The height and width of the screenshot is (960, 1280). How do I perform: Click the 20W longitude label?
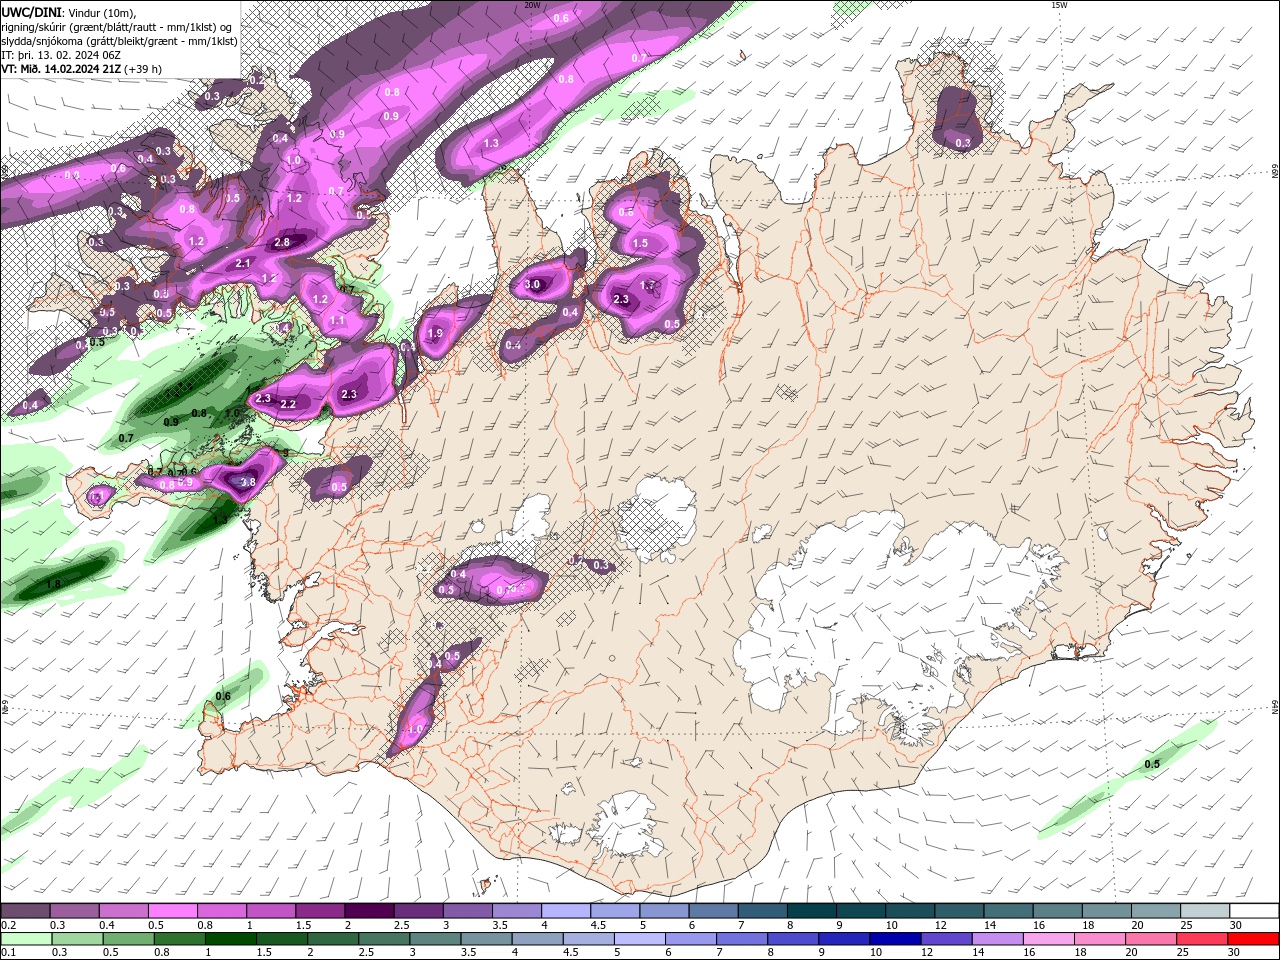[532, 5]
